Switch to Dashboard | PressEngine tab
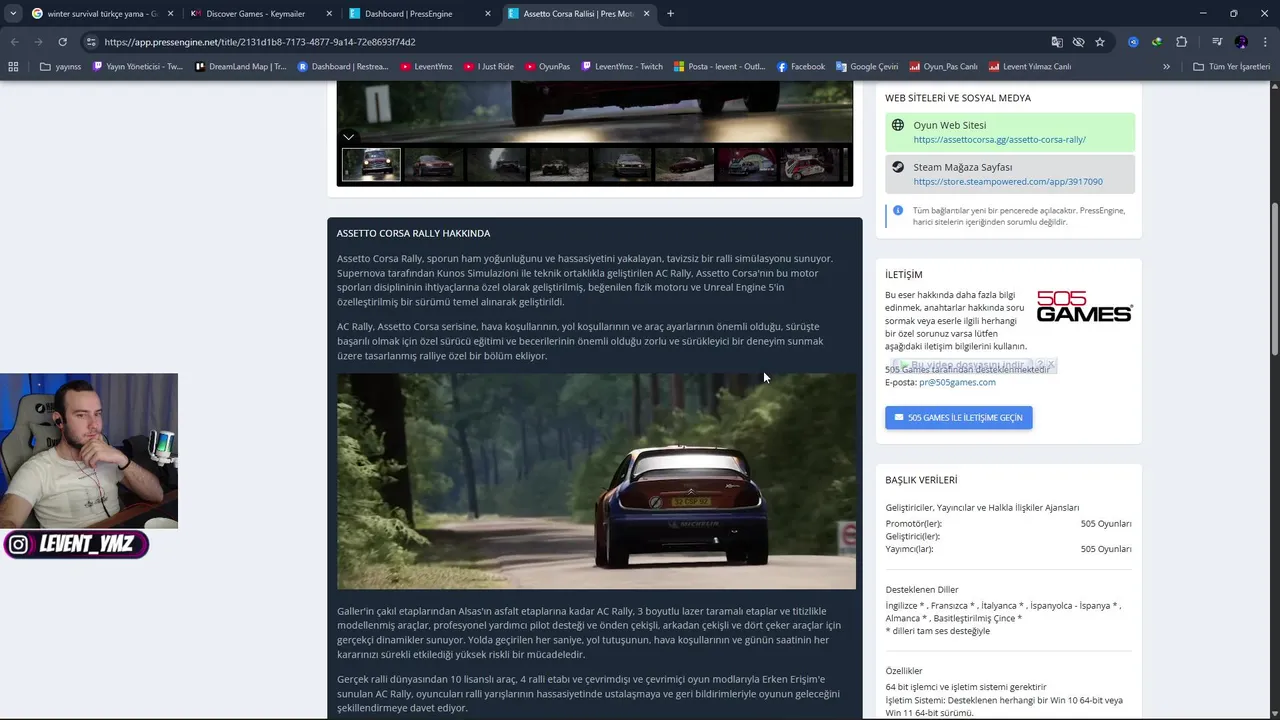The image size is (1280, 720). [421, 14]
